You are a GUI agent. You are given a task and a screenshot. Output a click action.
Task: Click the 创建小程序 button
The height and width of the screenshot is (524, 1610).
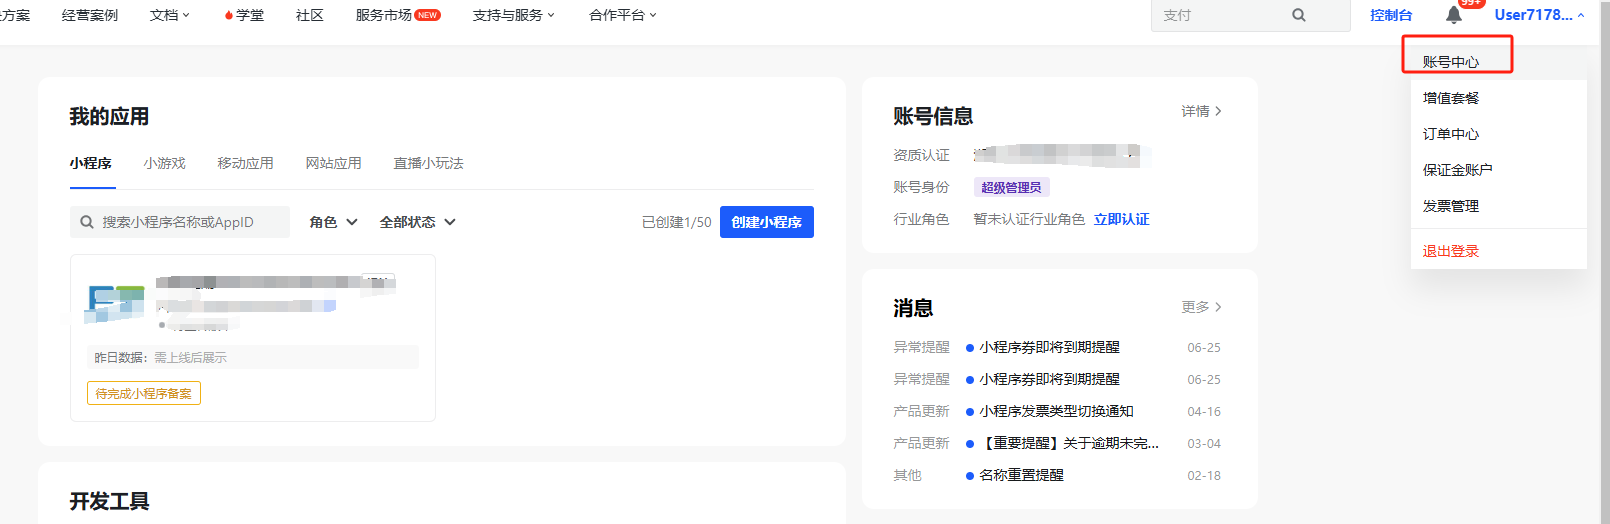click(x=766, y=222)
